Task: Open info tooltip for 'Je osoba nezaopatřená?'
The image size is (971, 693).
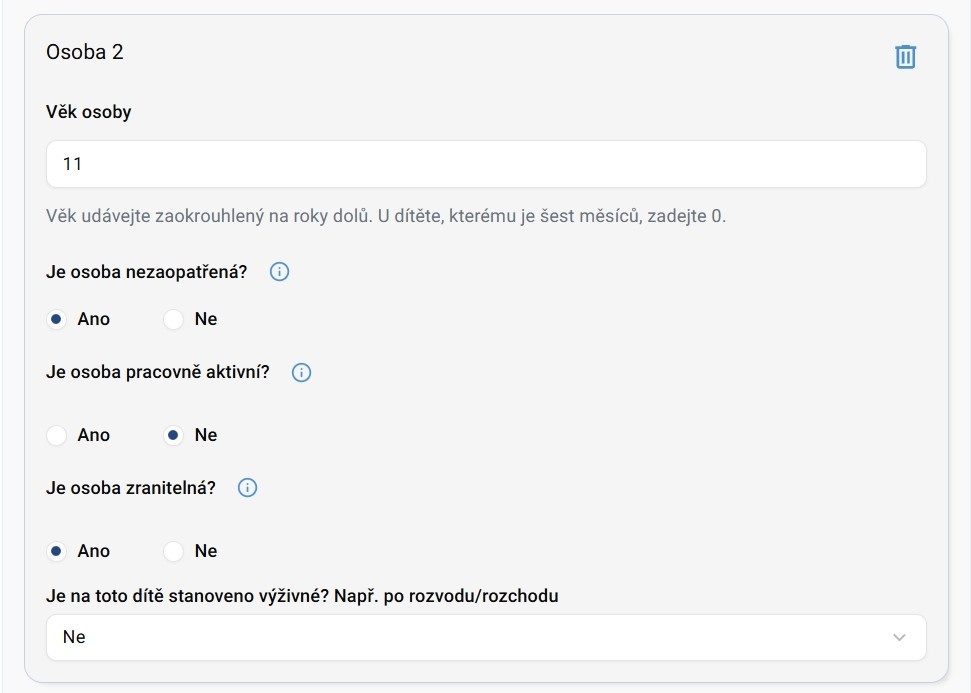Action: (x=280, y=272)
